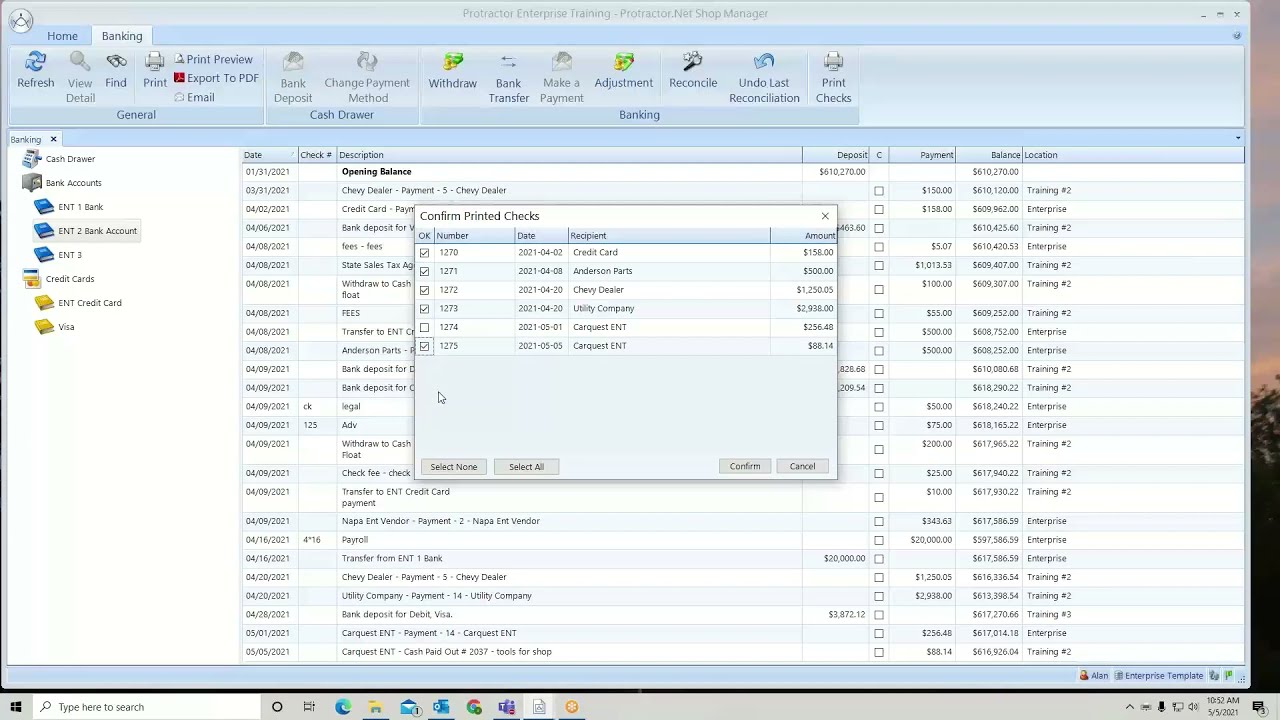Image resolution: width=1280 pixels, height=720 pixels.
Task: Open Microsoft Edge from taskbar
Action: point(343,707)
